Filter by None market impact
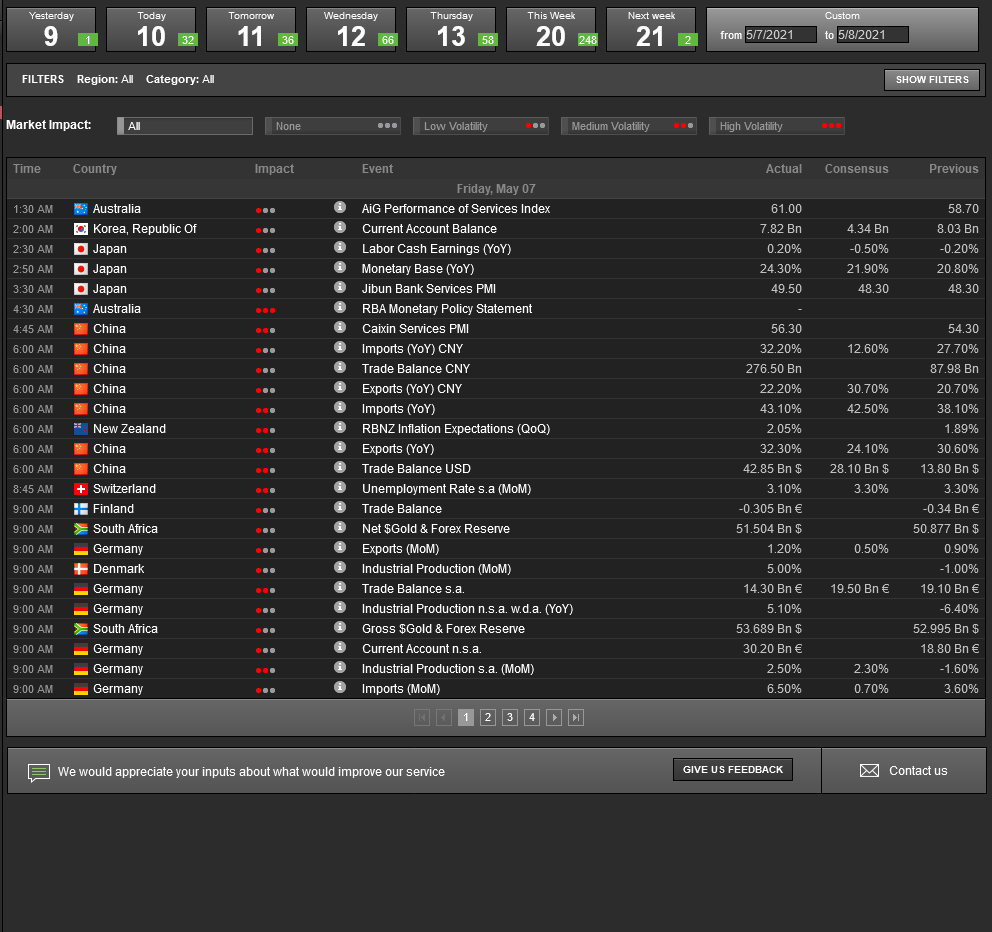Screen dimensions: 992x932 [x=333, y=126]
